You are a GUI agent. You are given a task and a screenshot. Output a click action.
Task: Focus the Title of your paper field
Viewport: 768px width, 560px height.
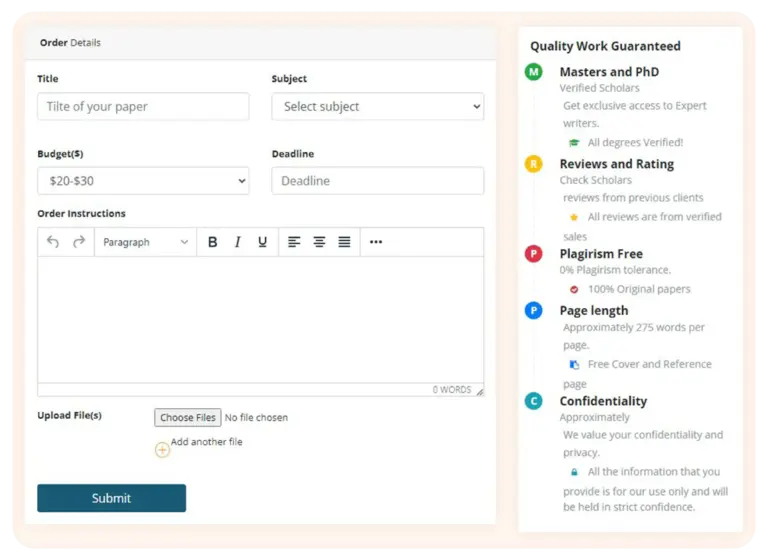tap(143, 106)
